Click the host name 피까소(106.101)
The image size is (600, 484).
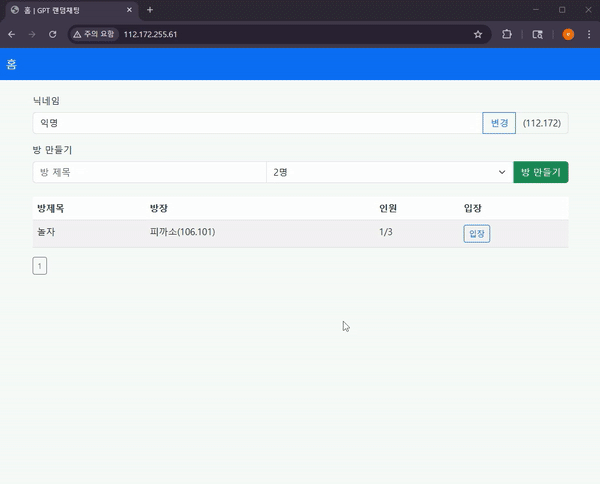[x=183, y=232]
